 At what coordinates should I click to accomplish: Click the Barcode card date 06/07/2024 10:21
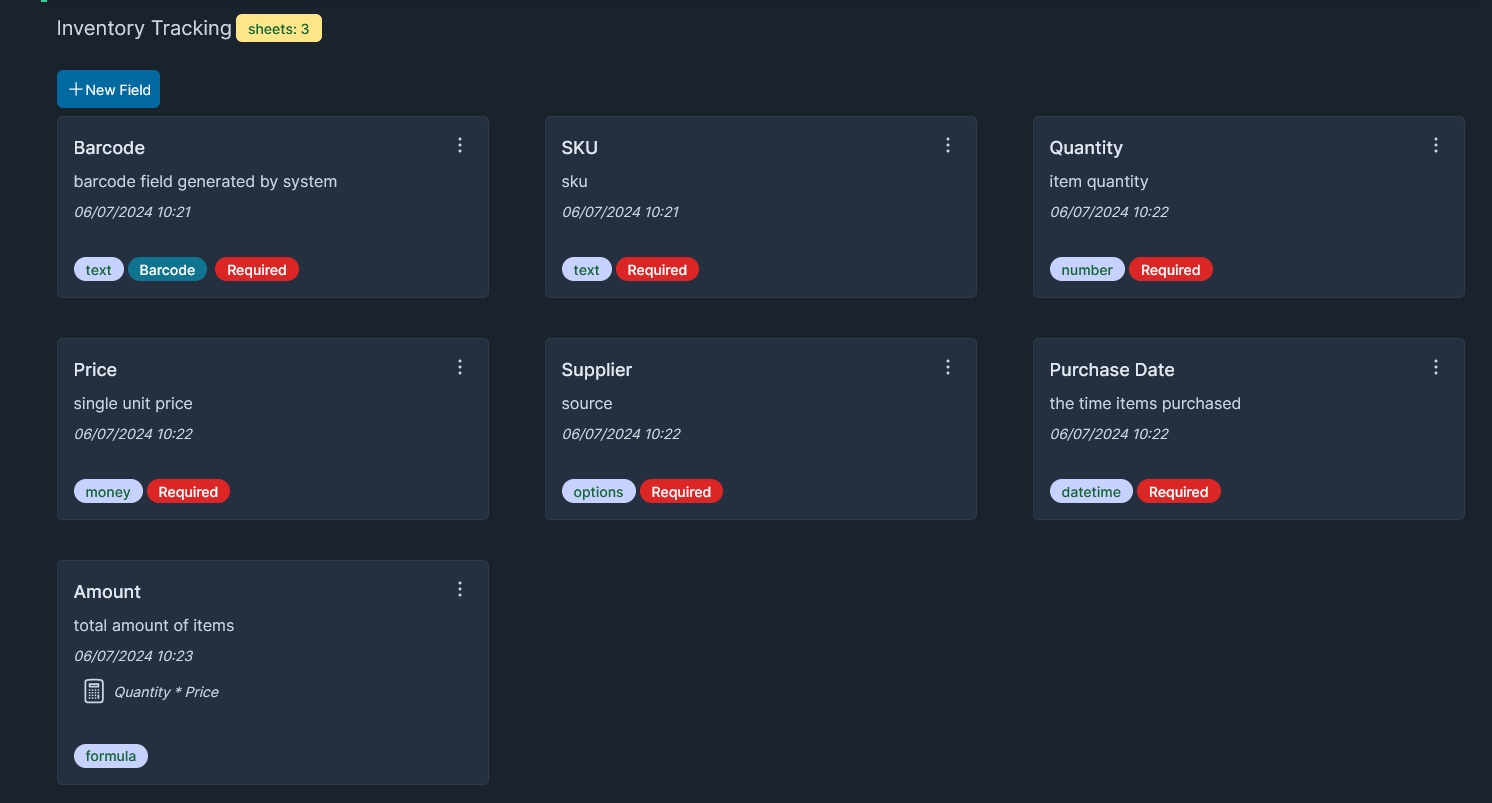click(132, 212)
